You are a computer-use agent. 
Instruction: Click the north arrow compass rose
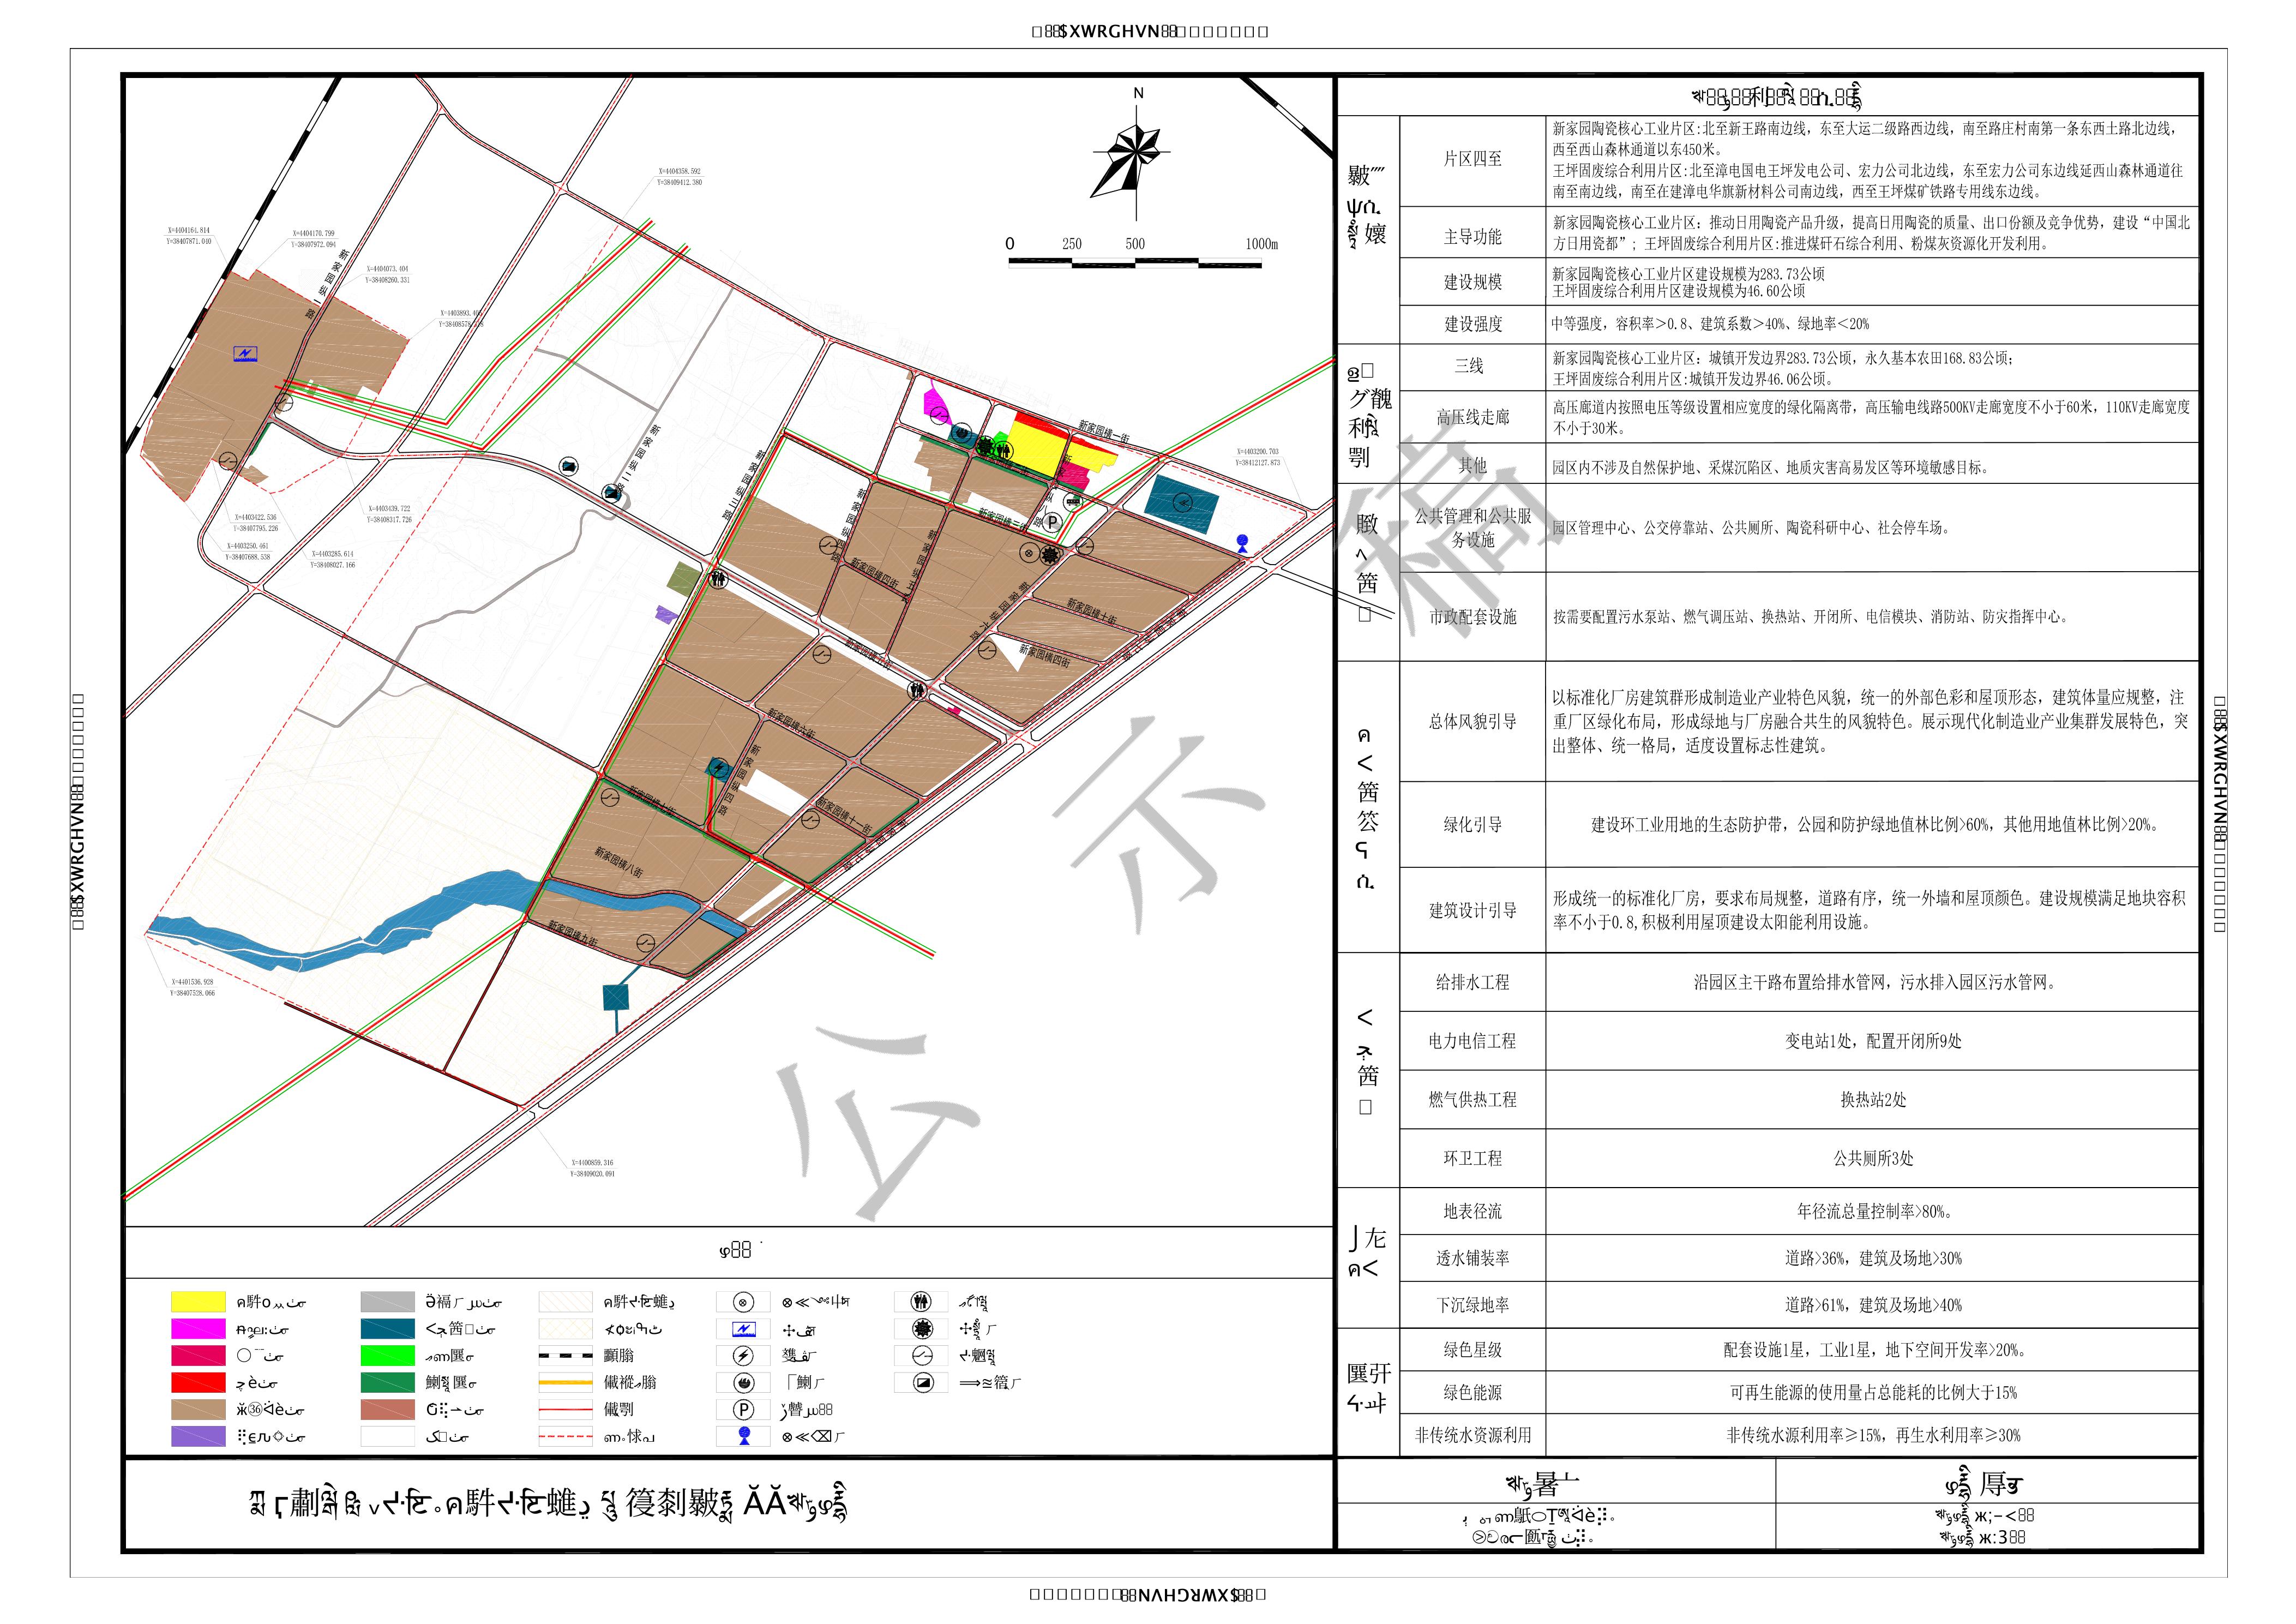click(1132, 160)
